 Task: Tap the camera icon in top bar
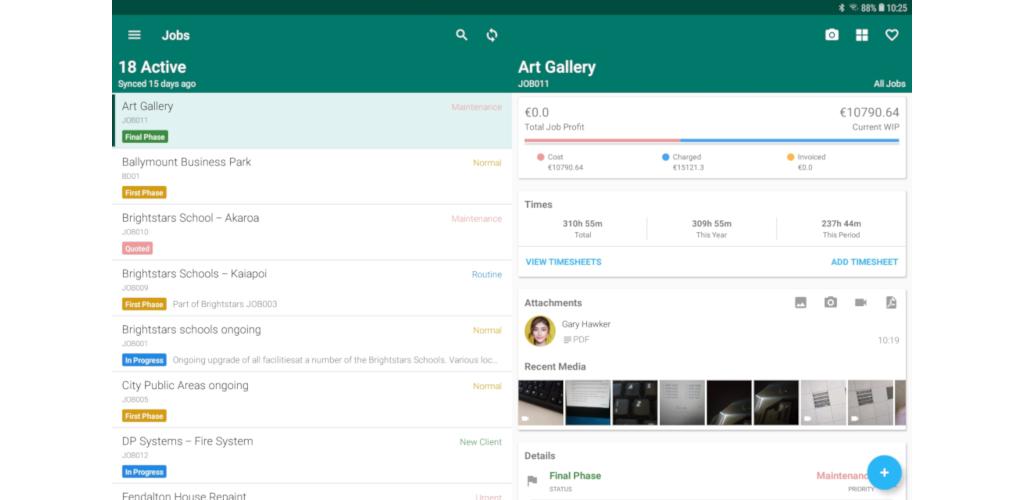[x=831, y=35]
